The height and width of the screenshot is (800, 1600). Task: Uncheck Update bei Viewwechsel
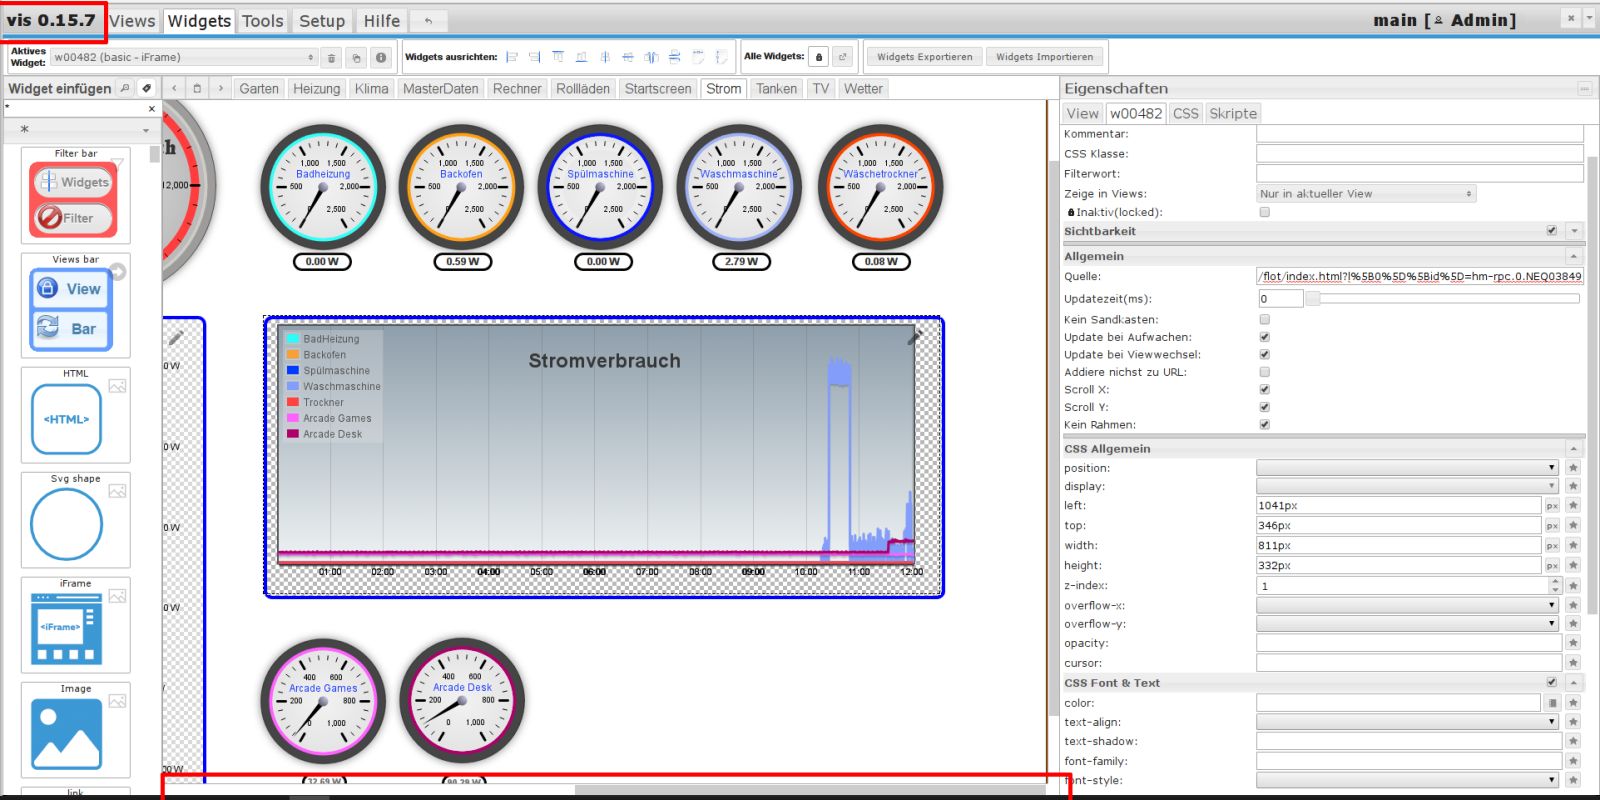pos(1265,354)
